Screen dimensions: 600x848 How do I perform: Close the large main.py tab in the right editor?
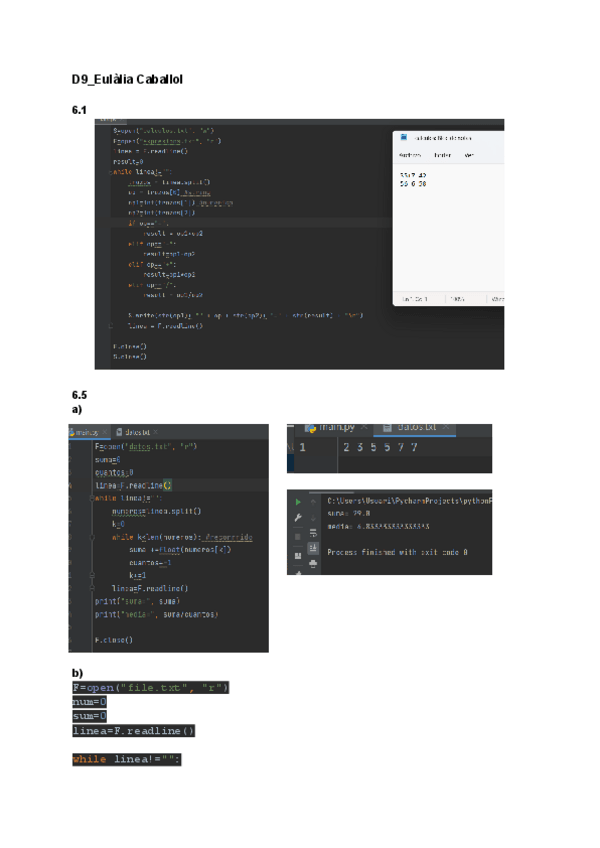[364, 427]
